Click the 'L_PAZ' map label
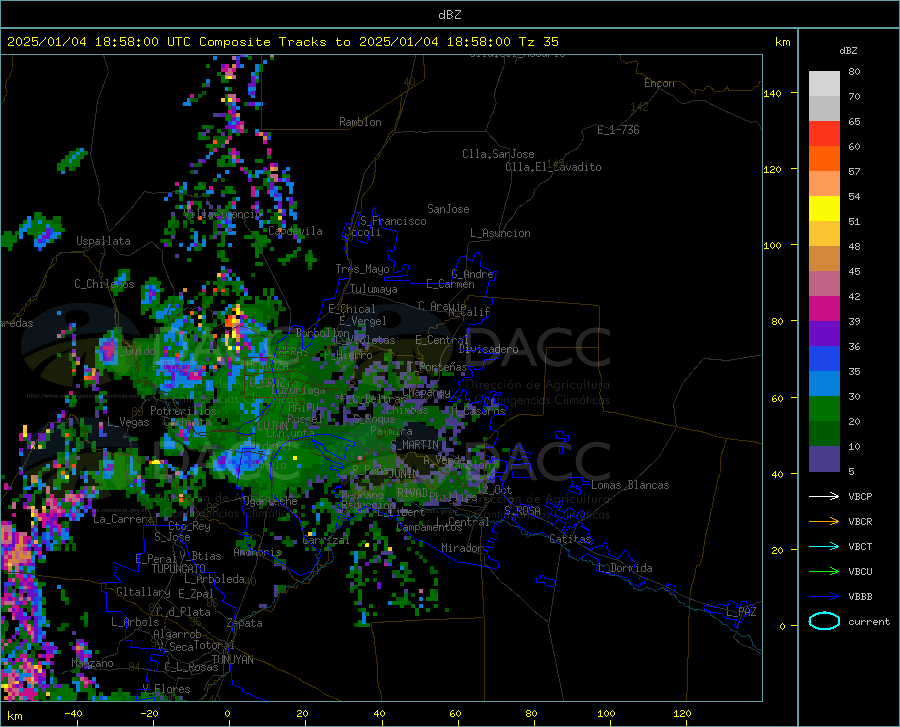The width and height of the screenshot is (900, 727). pyautogui.click(x=741, y=612)
